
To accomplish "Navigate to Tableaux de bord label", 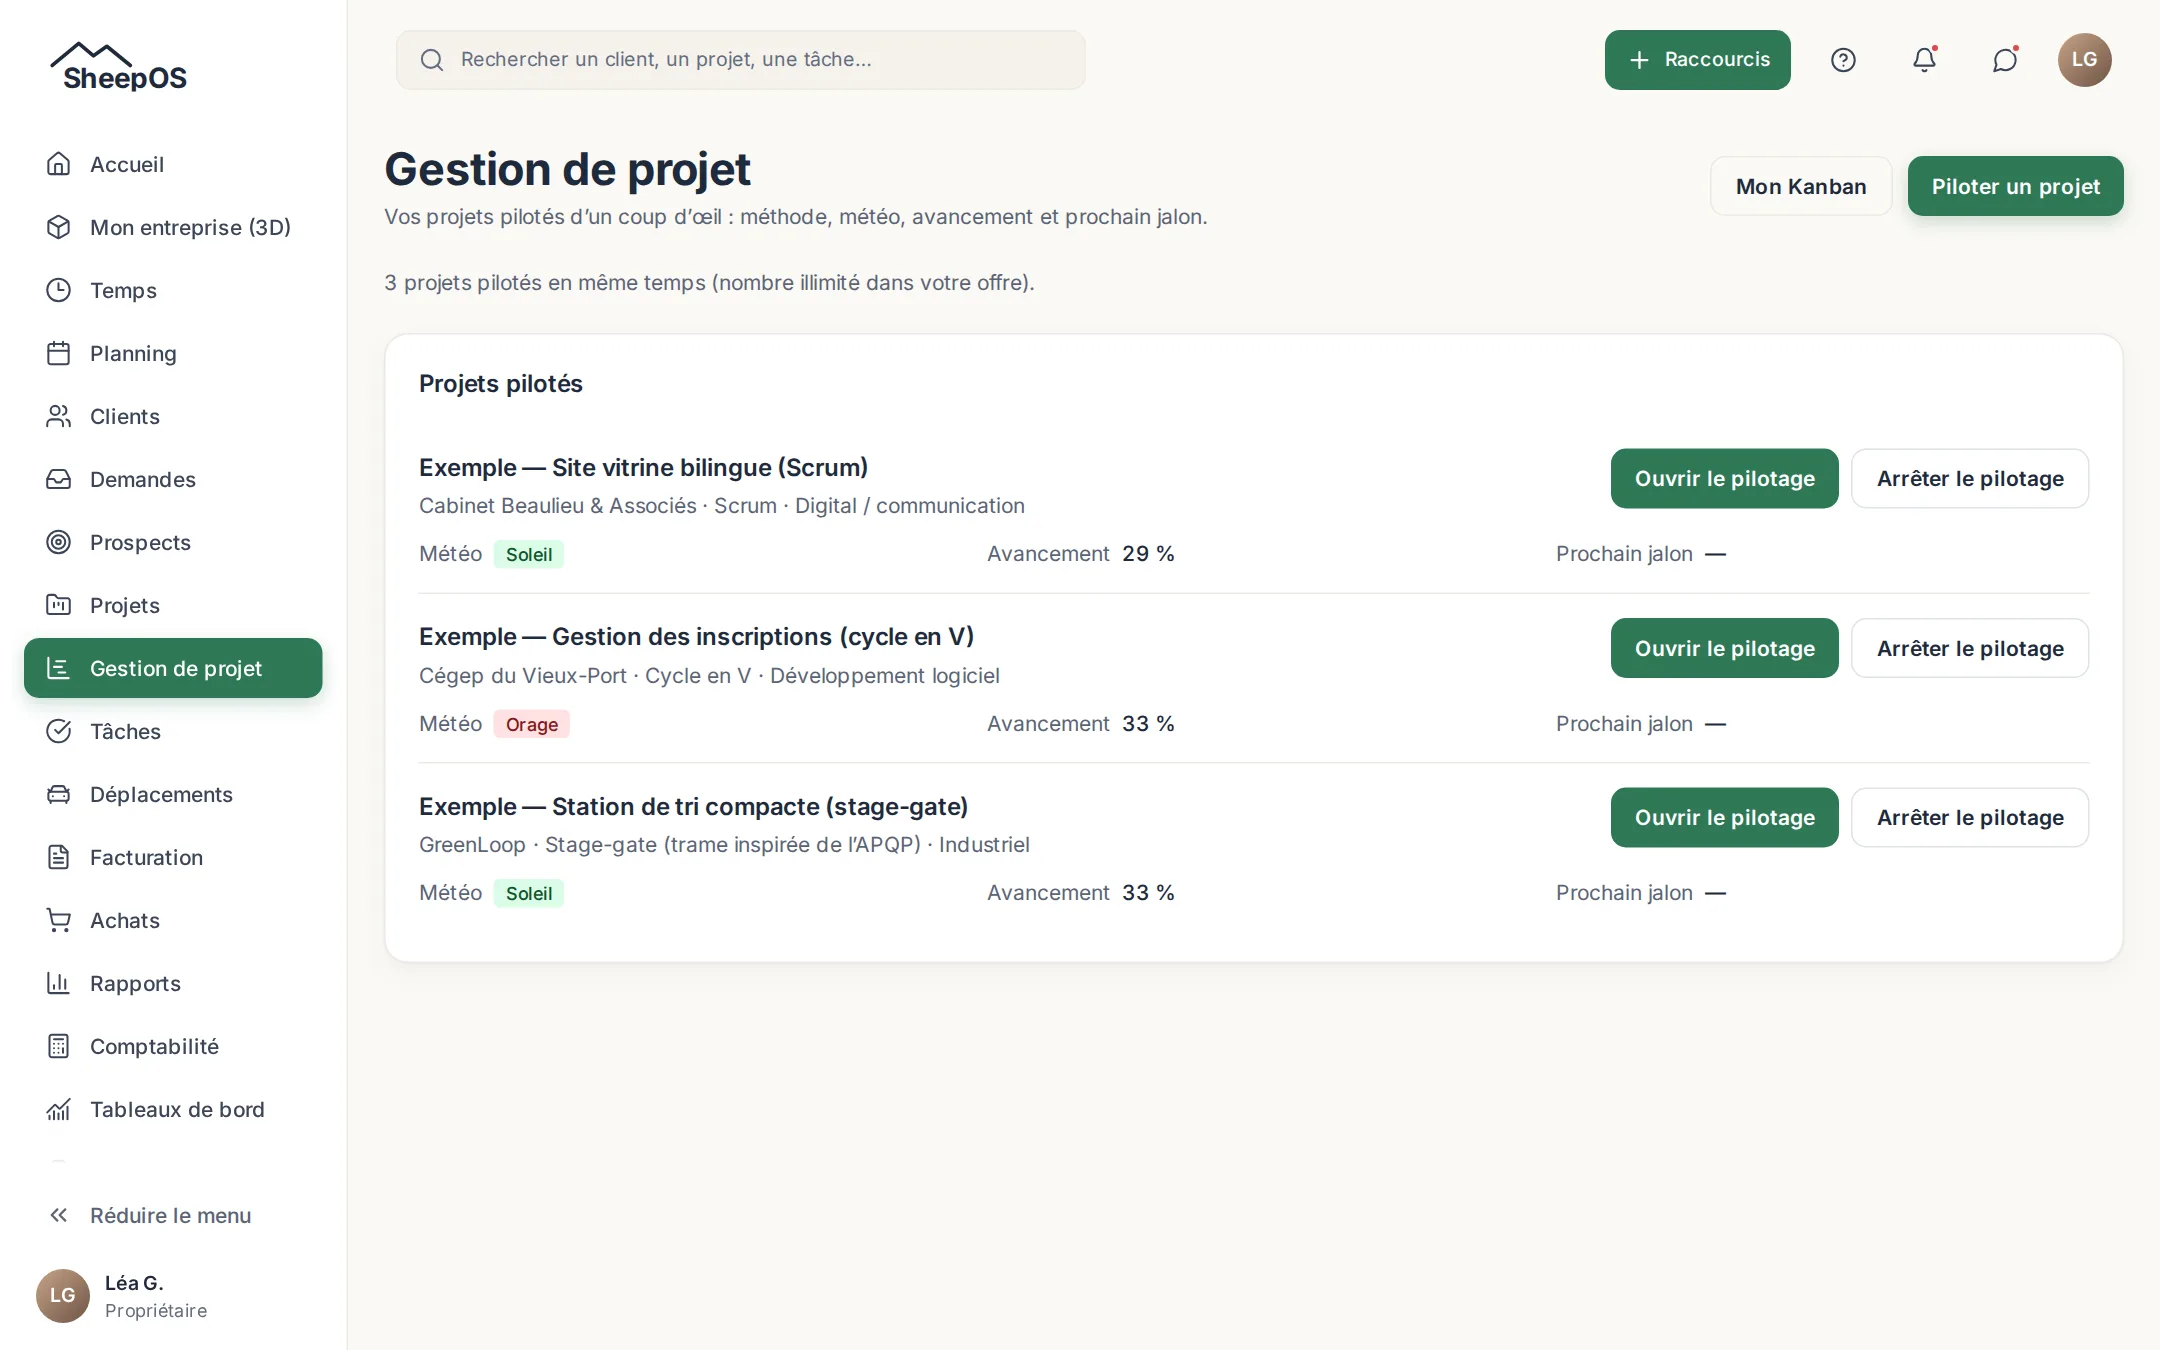I will 177,1109.
